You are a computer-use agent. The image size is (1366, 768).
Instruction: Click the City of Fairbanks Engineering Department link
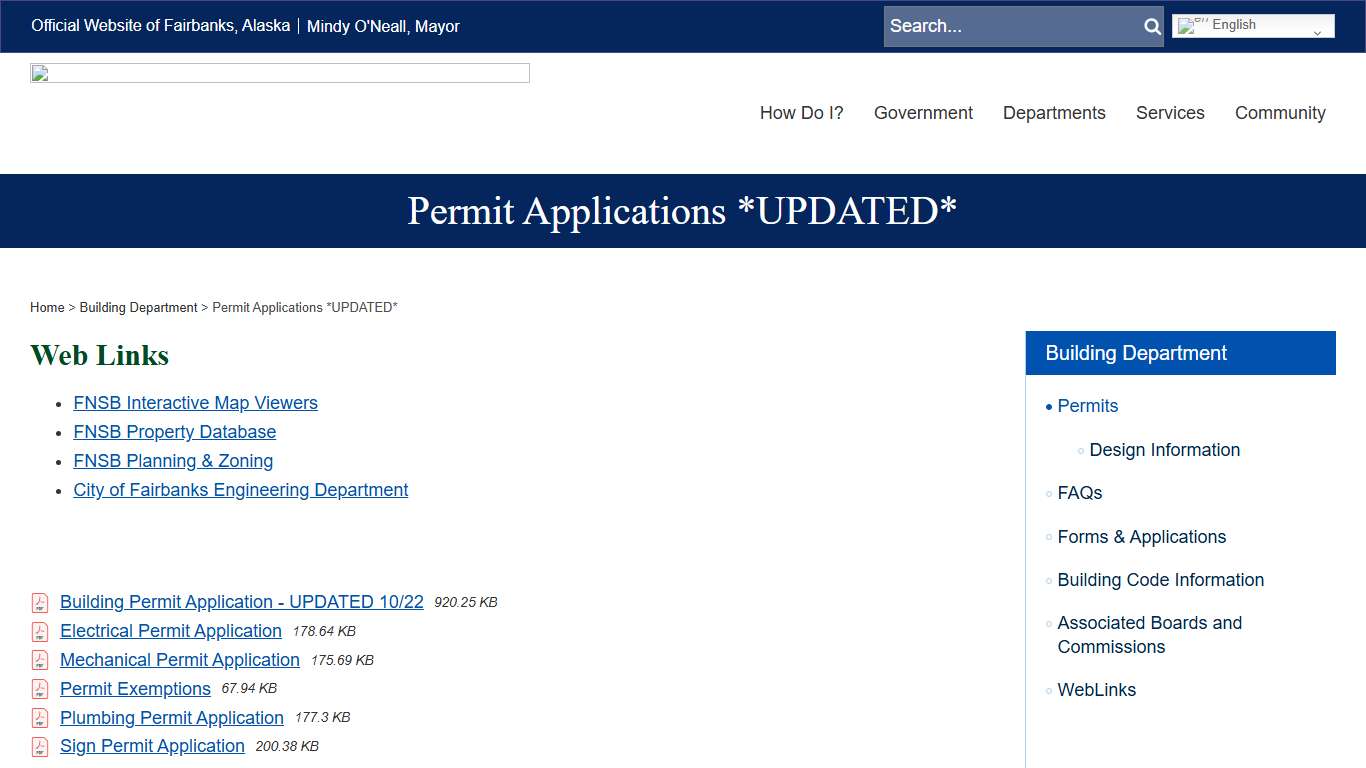(240, 490)
